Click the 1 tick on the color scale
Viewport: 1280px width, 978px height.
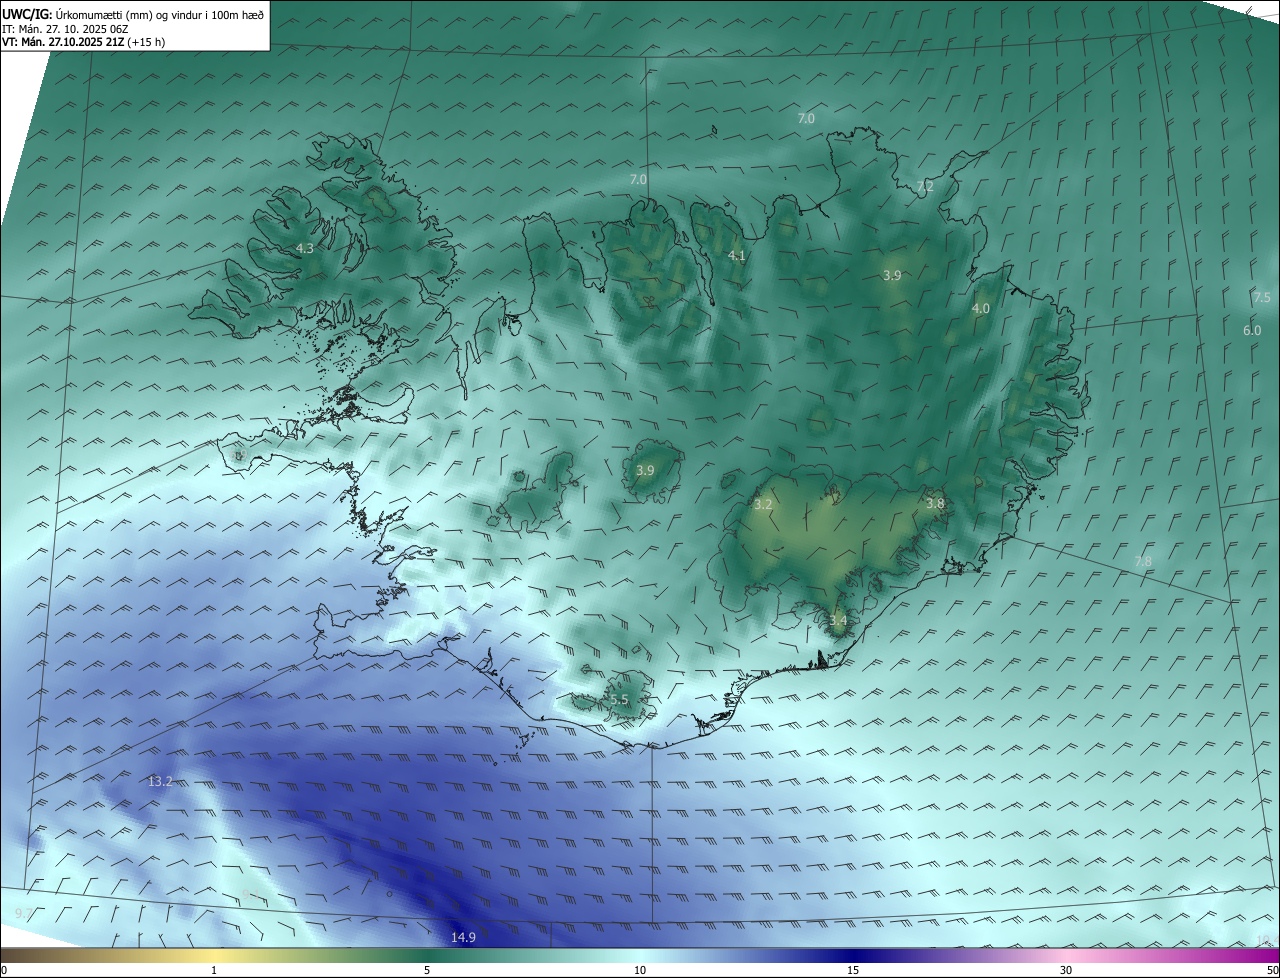(214, 970)
